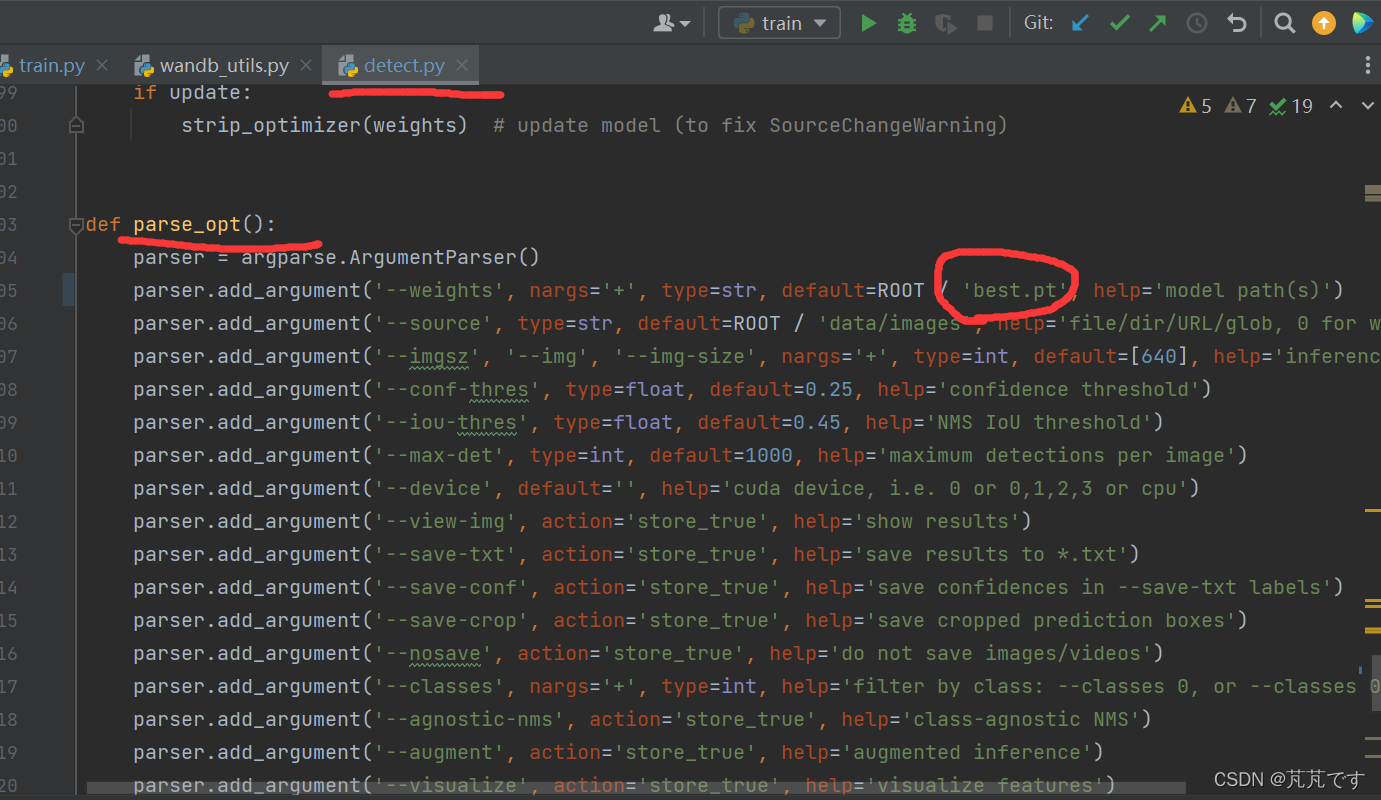This screenshot has width=1381, height=800.
Task: Close the wandb_utils.py tab
Action: (306, 66)
